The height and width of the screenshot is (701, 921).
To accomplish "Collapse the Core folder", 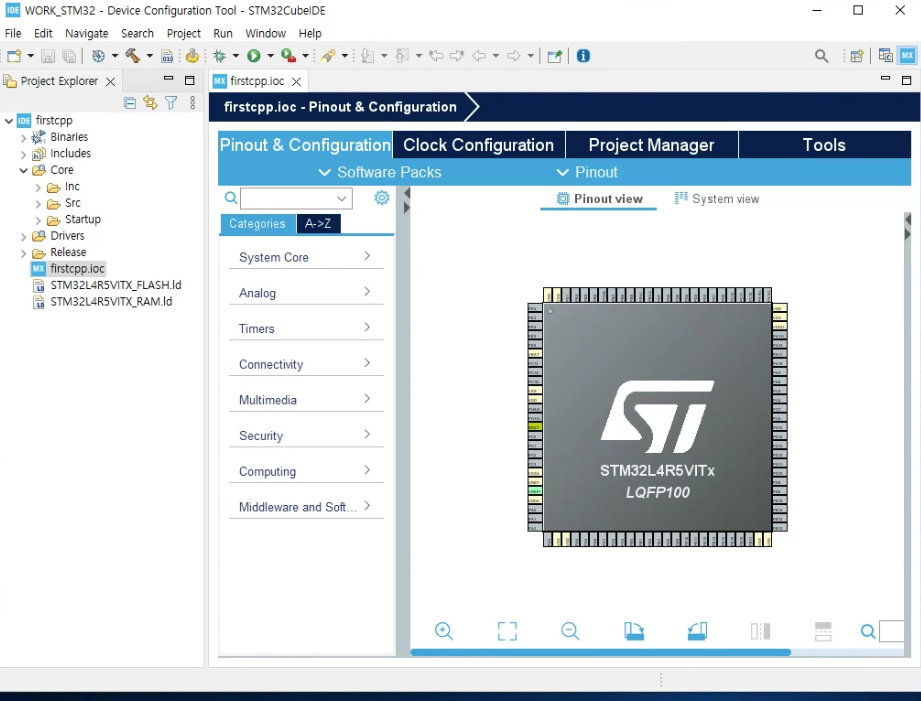I will [x=23, y=170].
